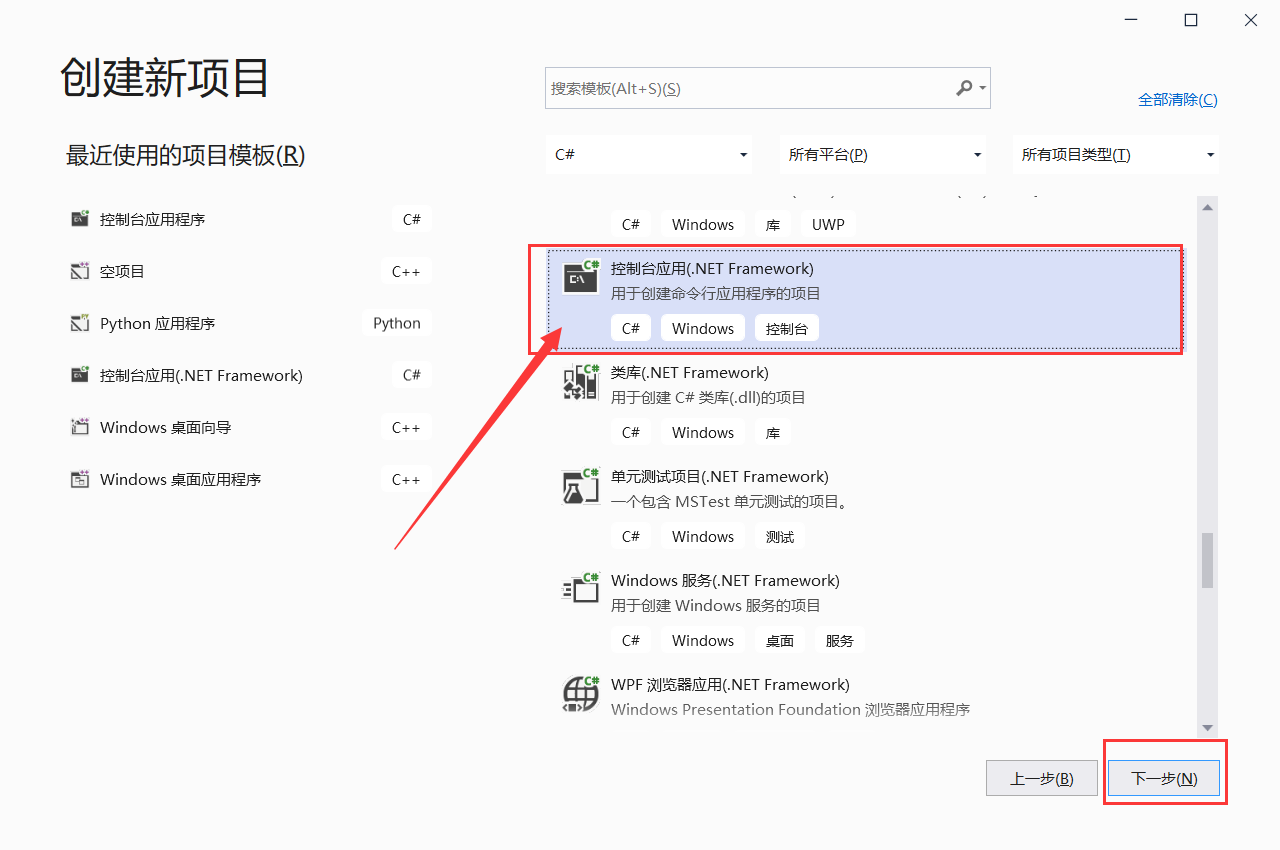Screen dimensions: 1280x850
Task: Click the 单元测试项目 template icon
Action: coord(581,486)
